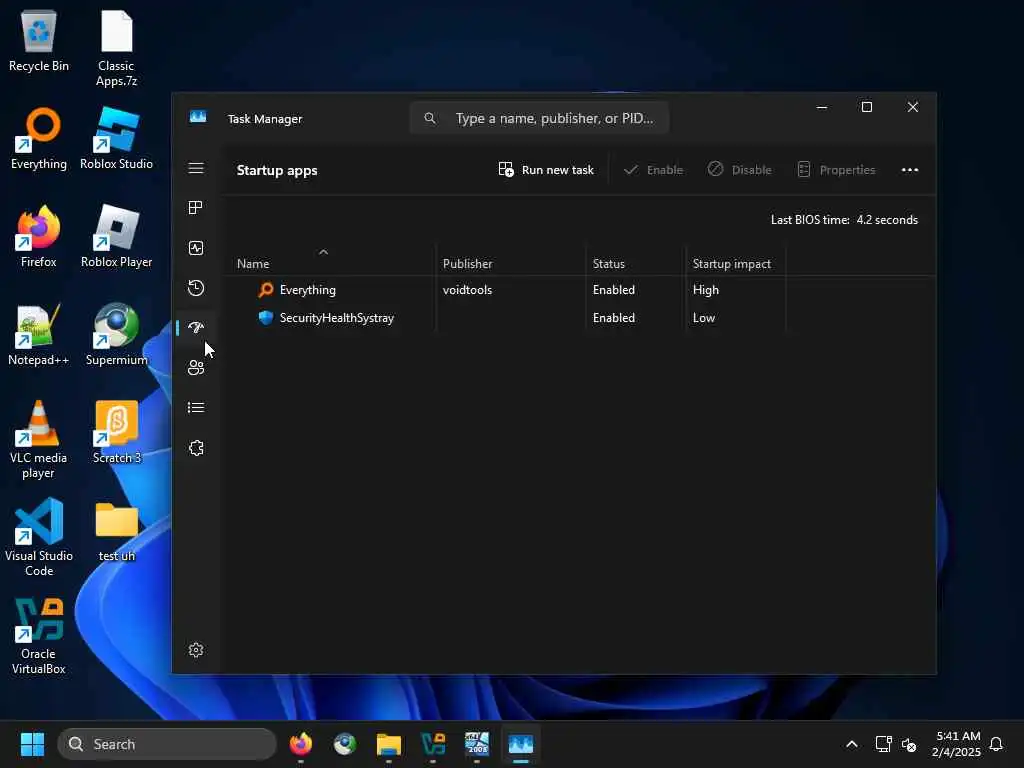Image resolution: width=1024 pixels, height=768 pixels.
Task: Open Supermium from the taskbar
Action: [x=345, y=744]
